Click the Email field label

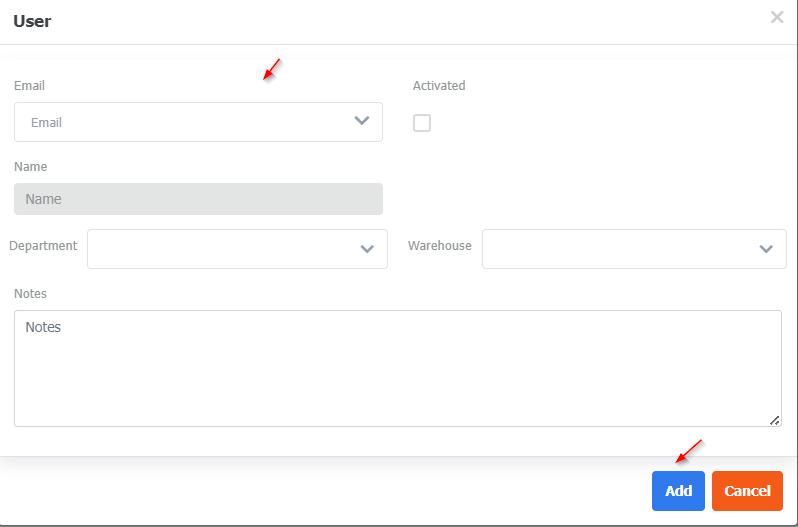pos(29,86)
